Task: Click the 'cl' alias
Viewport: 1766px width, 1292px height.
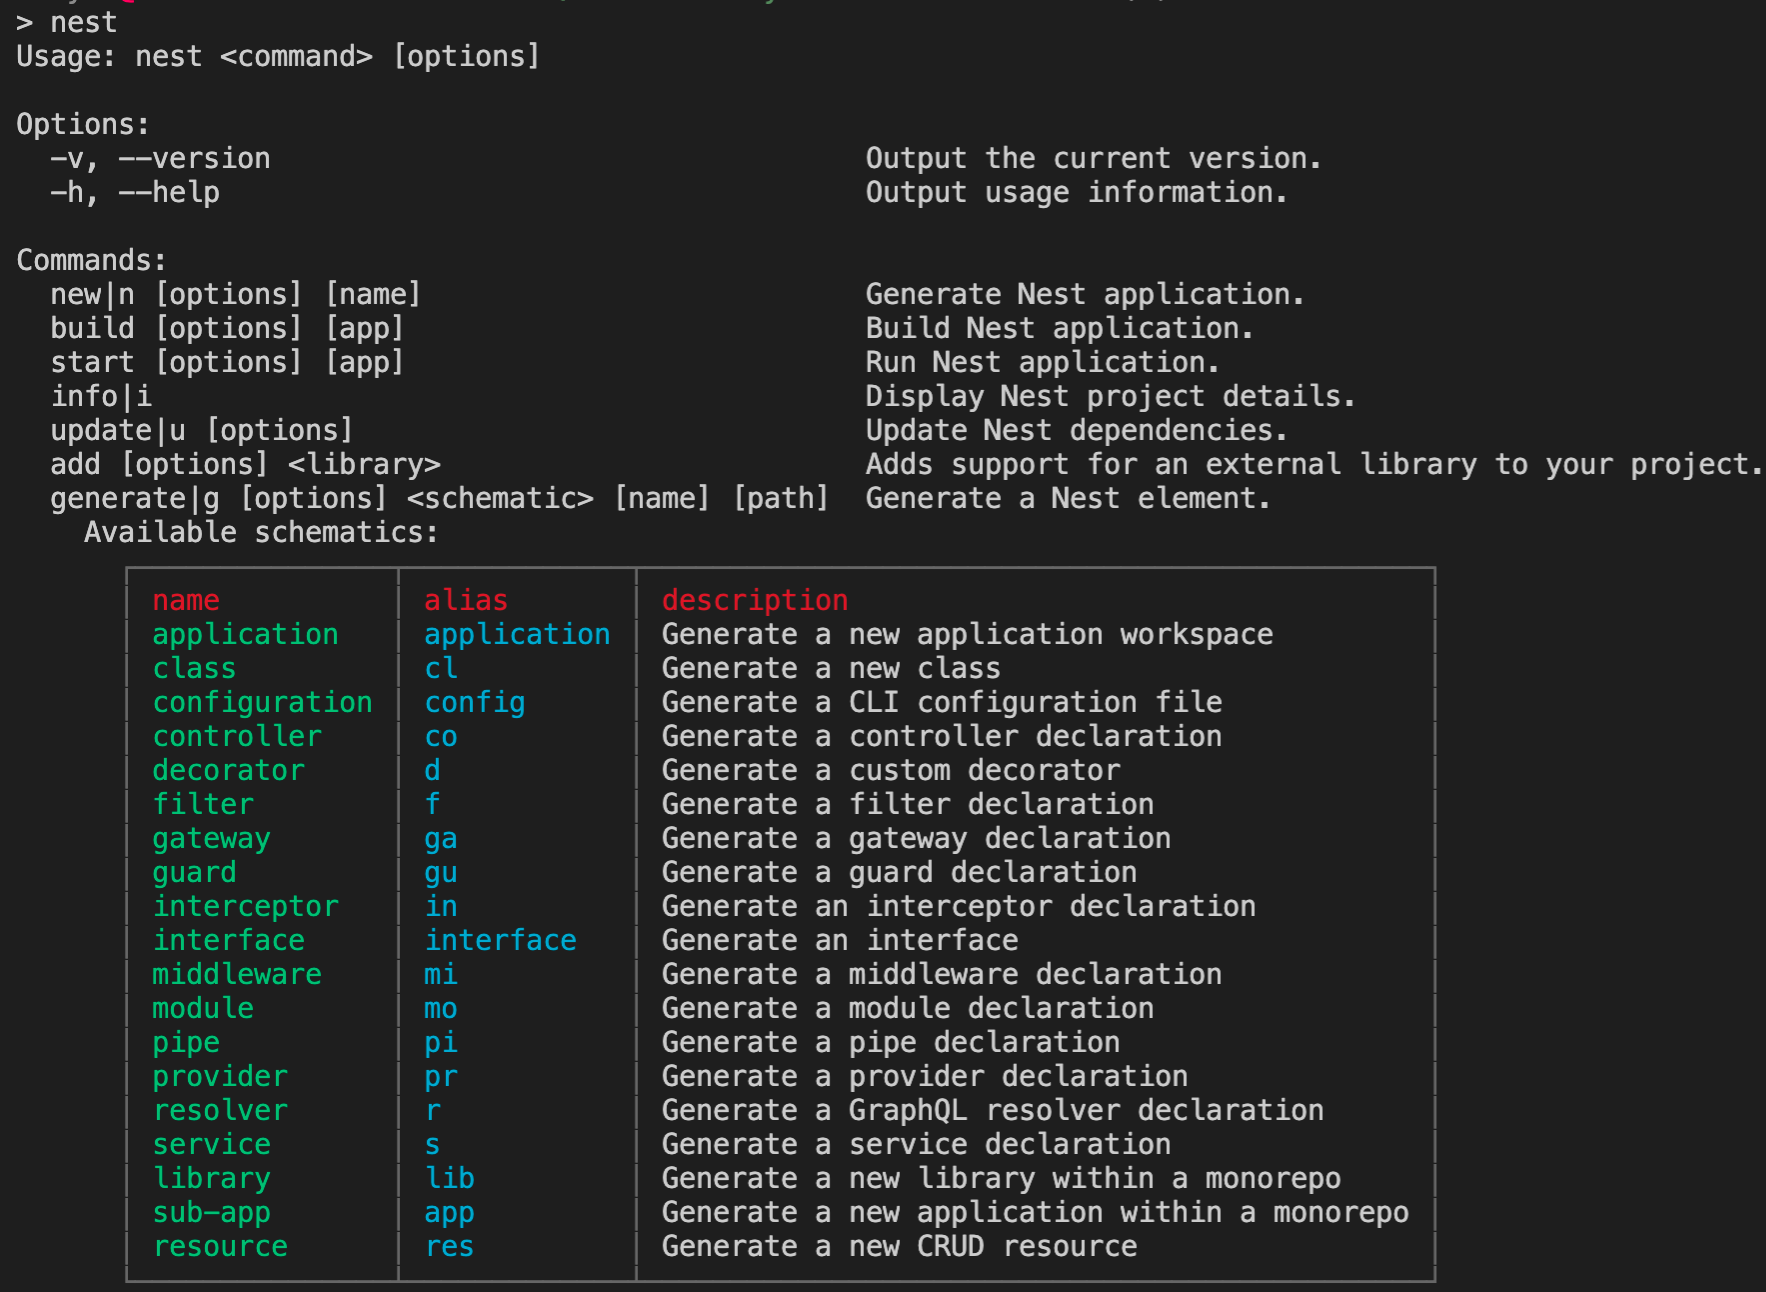Action: point(441,669)
